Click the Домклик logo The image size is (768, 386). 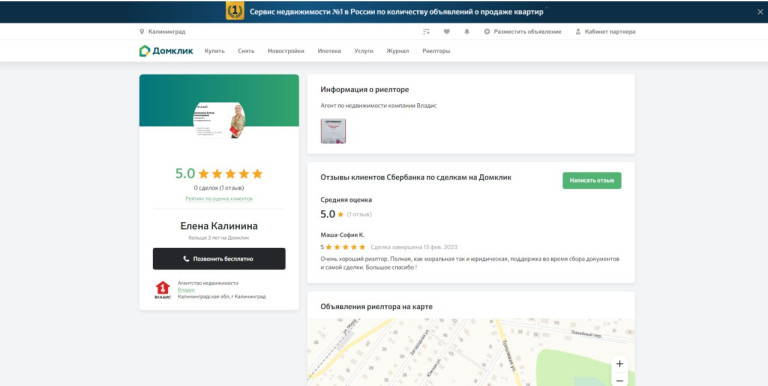coord(166,51)
